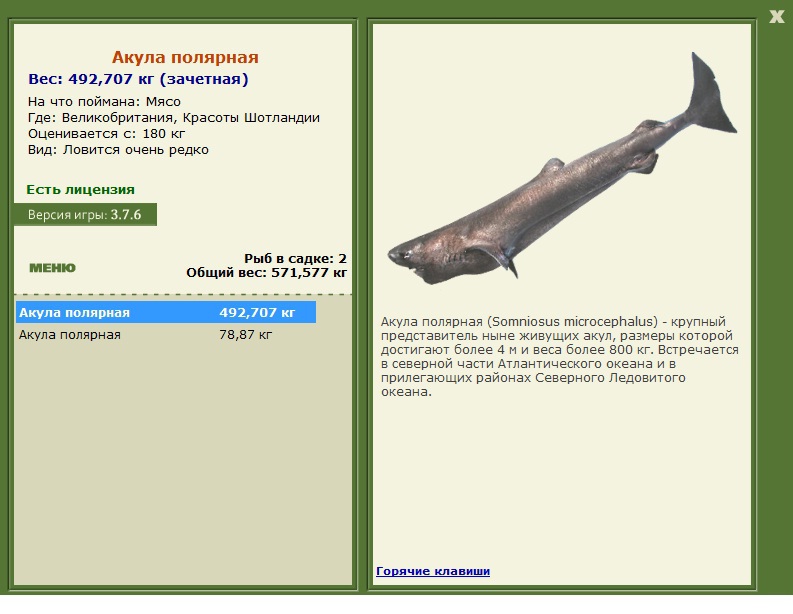Close the window with the X icon
Viewport: 793px width, 614px height.
click(x=776, y=17)
